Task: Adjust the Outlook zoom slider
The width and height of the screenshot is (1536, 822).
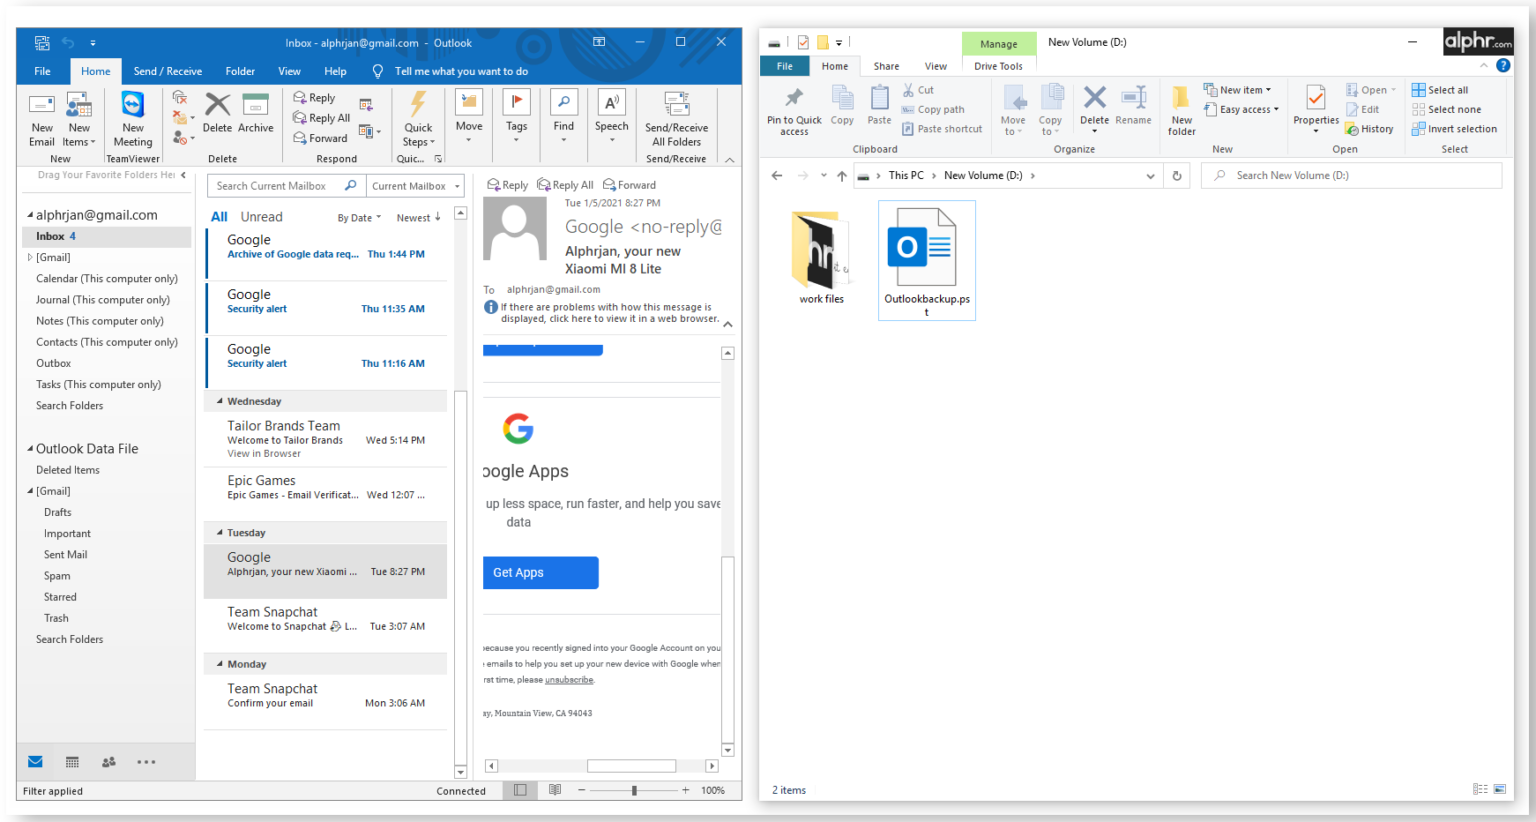Action: click(x=634, y=790)
